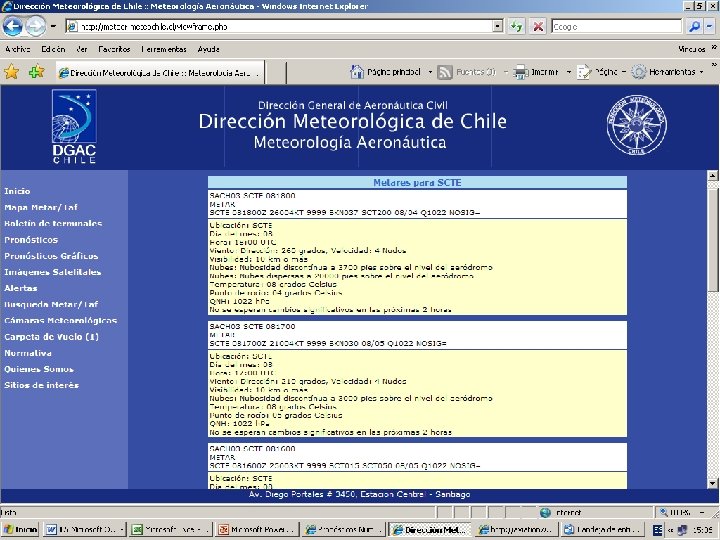Click the Add to Favorites star-plus icon

click(36, 72)
